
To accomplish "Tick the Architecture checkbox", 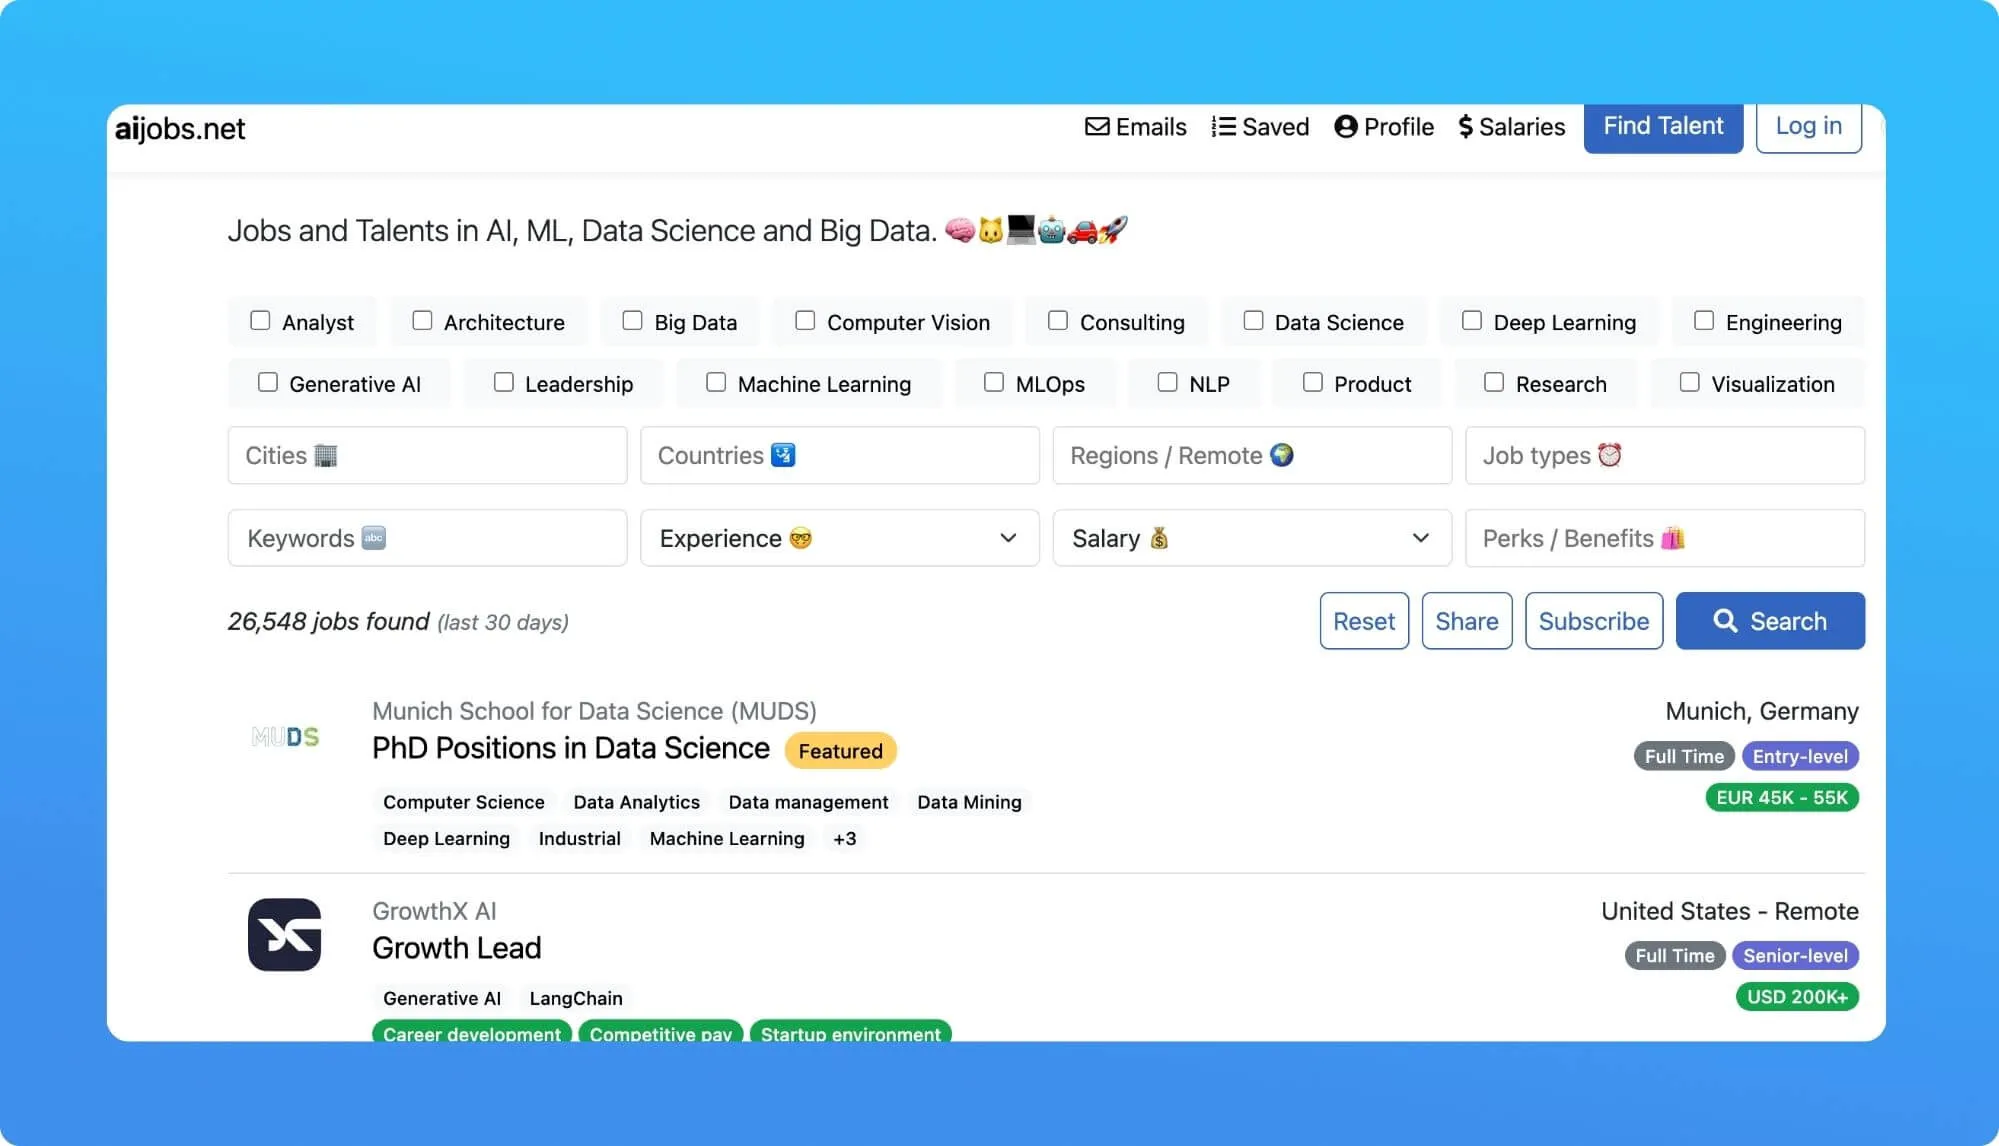I will [422, 320].
